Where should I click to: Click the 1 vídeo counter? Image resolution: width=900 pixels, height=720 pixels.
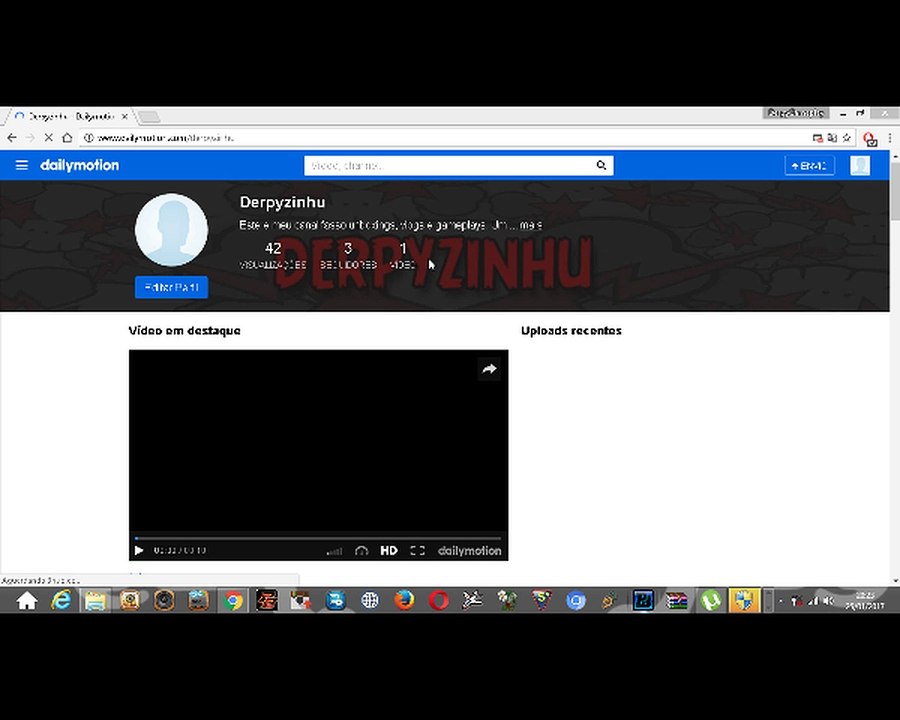(403, 256)
